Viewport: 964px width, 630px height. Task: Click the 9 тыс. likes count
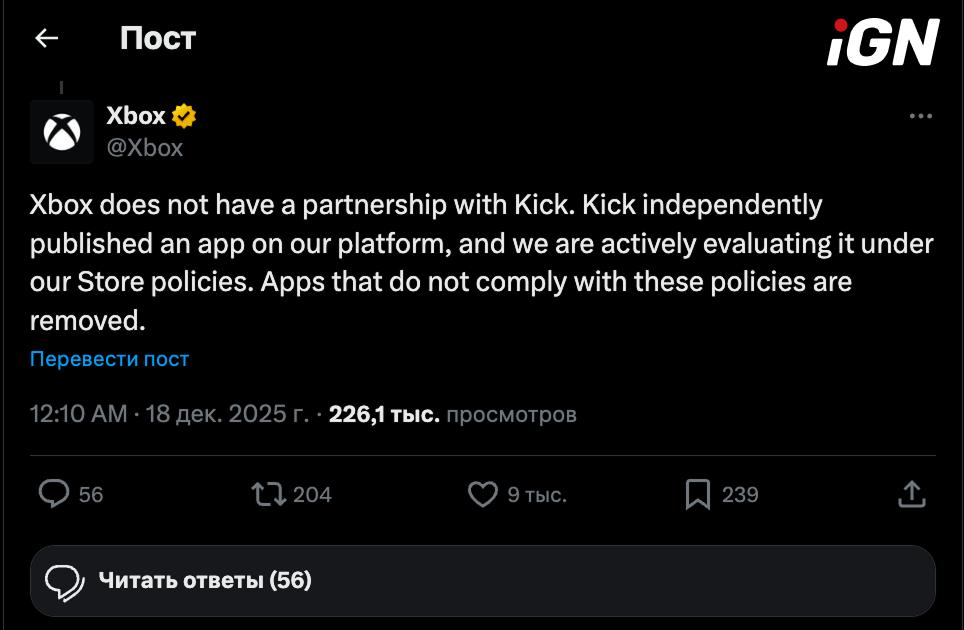537,495
